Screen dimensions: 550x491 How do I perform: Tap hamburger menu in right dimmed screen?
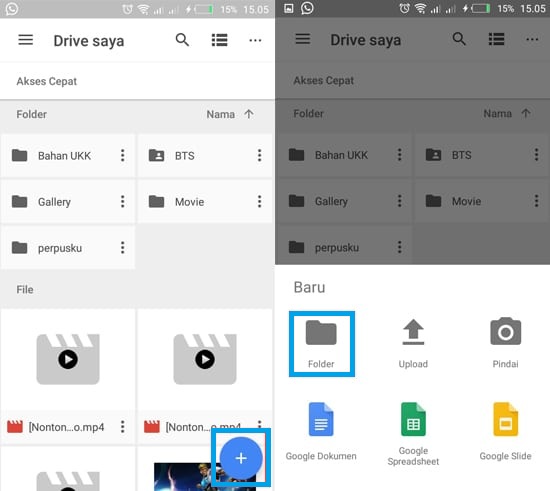[303, 39]
